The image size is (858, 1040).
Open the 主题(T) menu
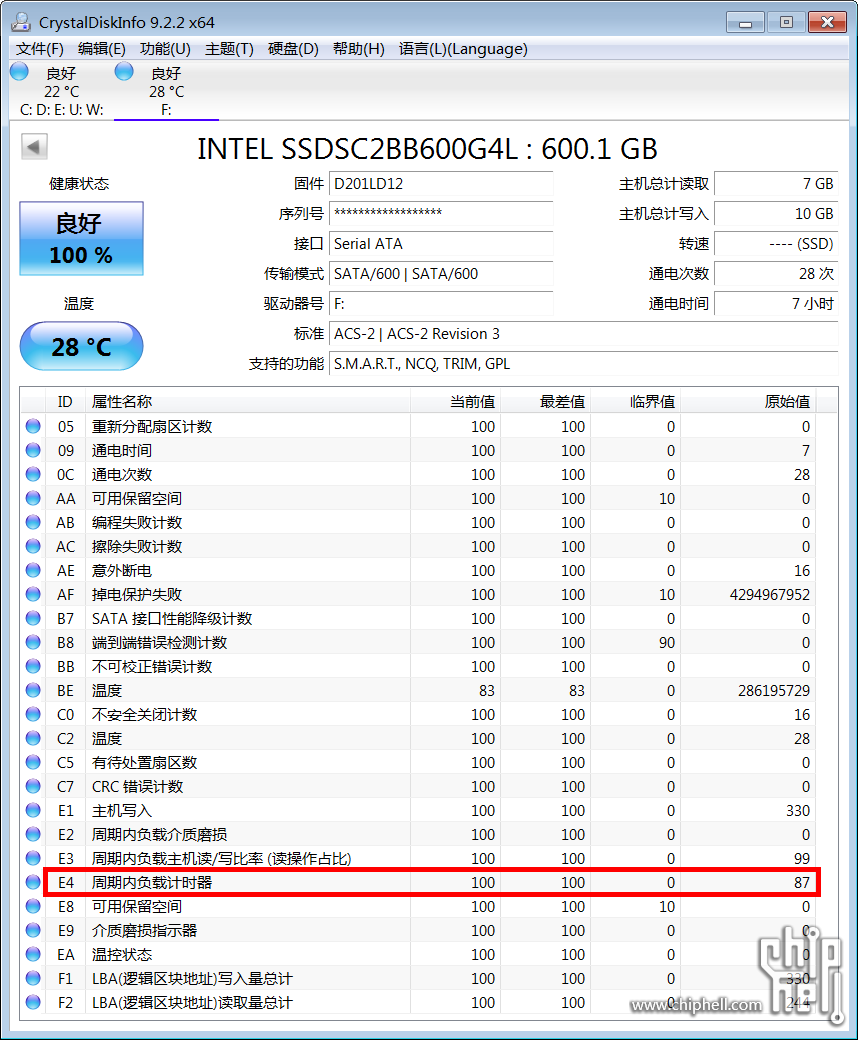click(x=229, y=49)
